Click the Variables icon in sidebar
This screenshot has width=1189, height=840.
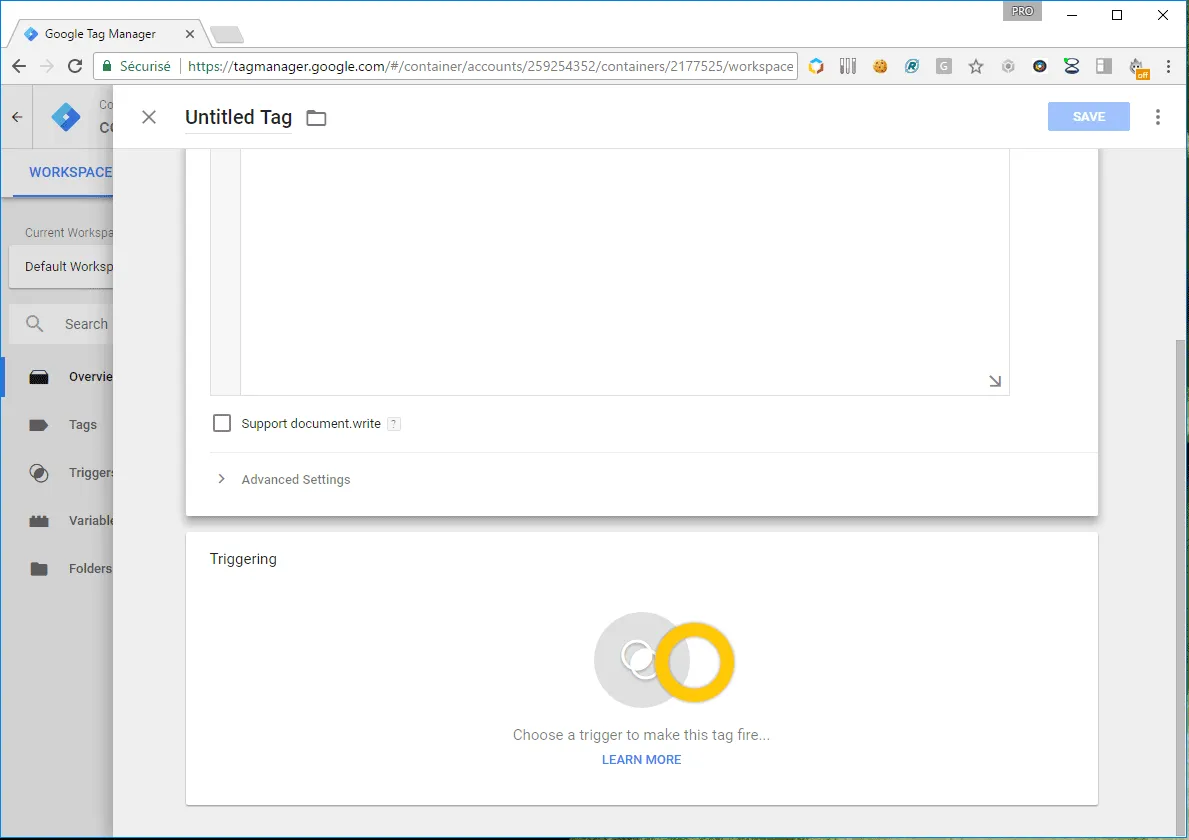39,521
